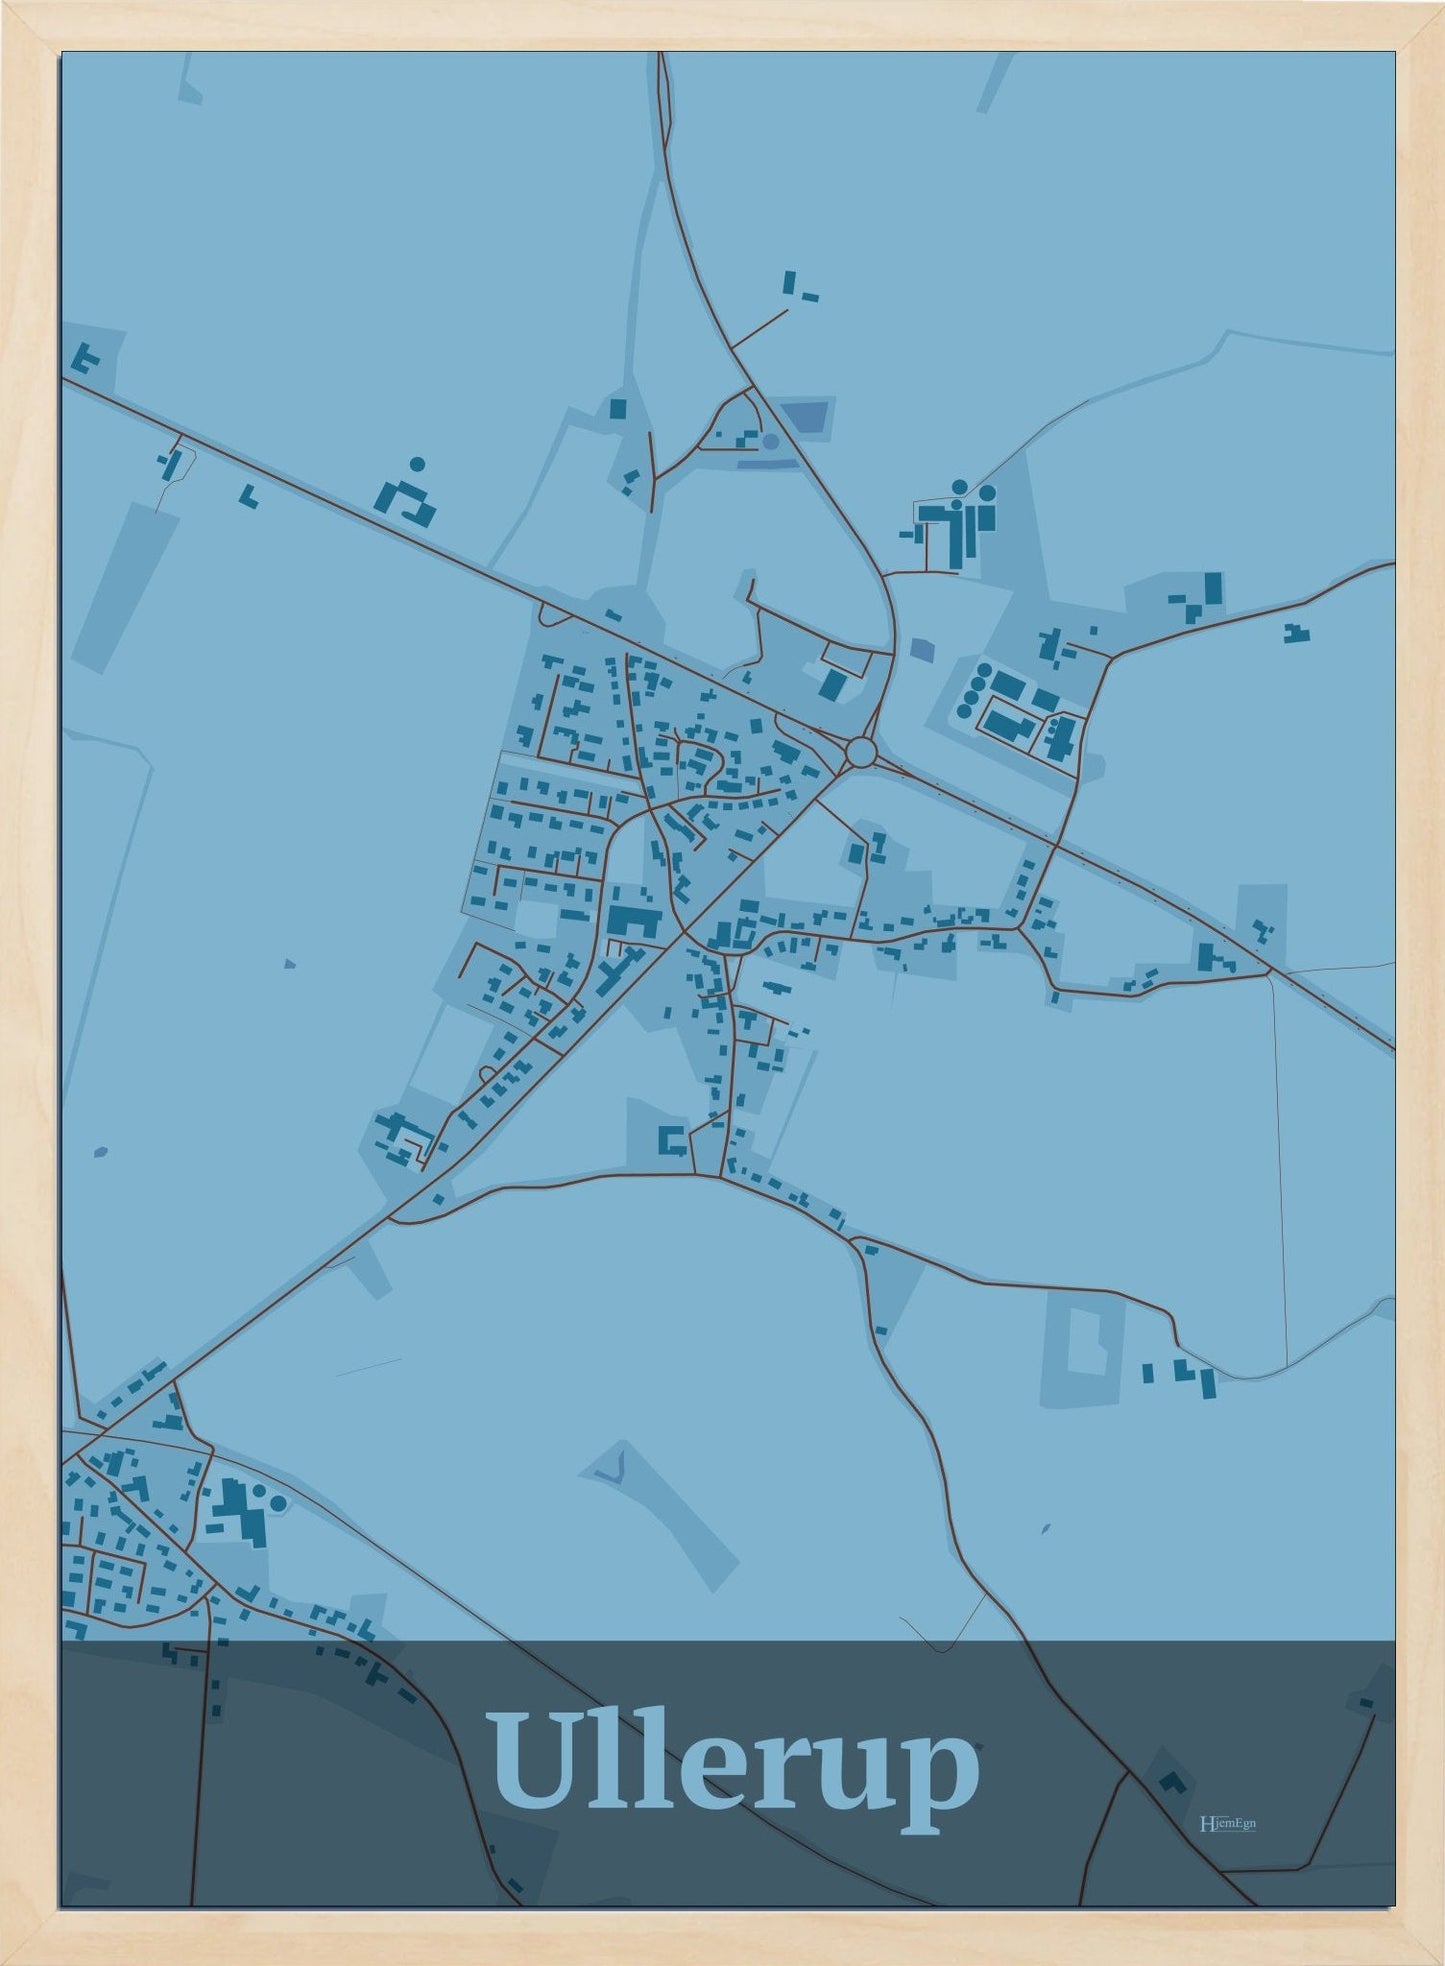Select the small purple-blue pond near roundabout
The height and width of the screenshot is (1966, 1445).
pyautogui.click(x=921, y=648)
